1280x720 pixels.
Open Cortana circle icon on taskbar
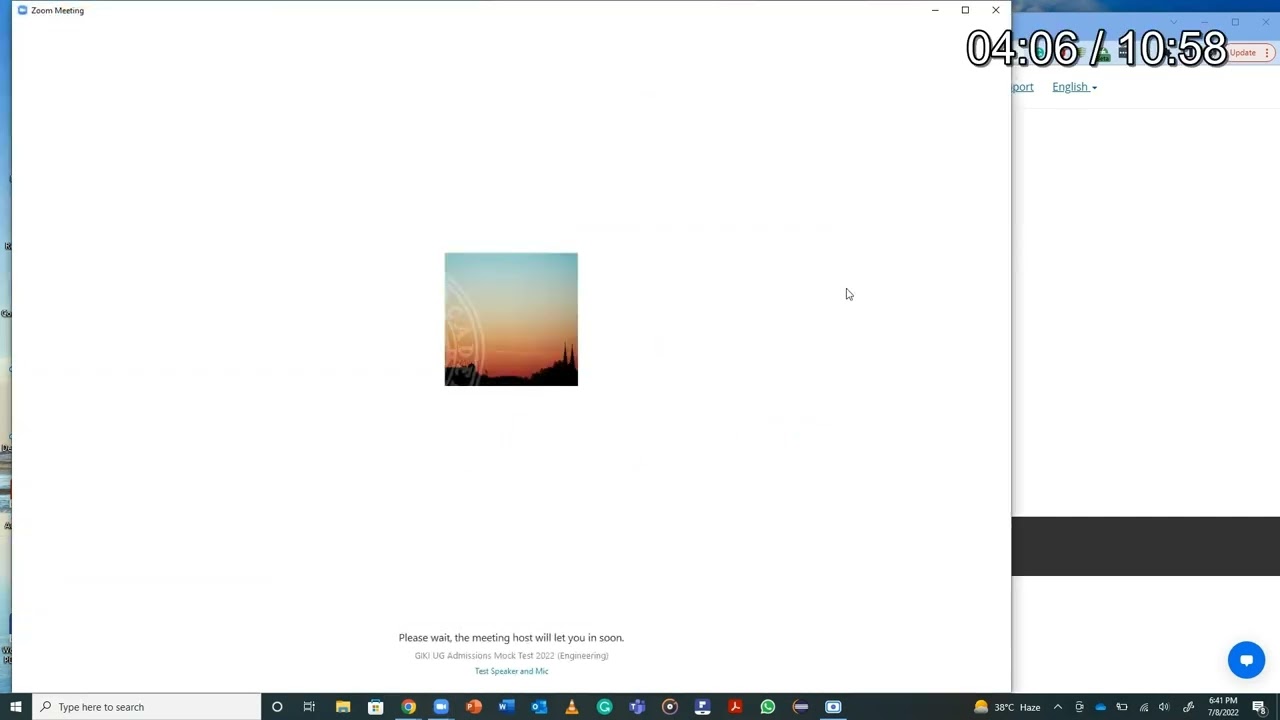click(x=277, y=707)
